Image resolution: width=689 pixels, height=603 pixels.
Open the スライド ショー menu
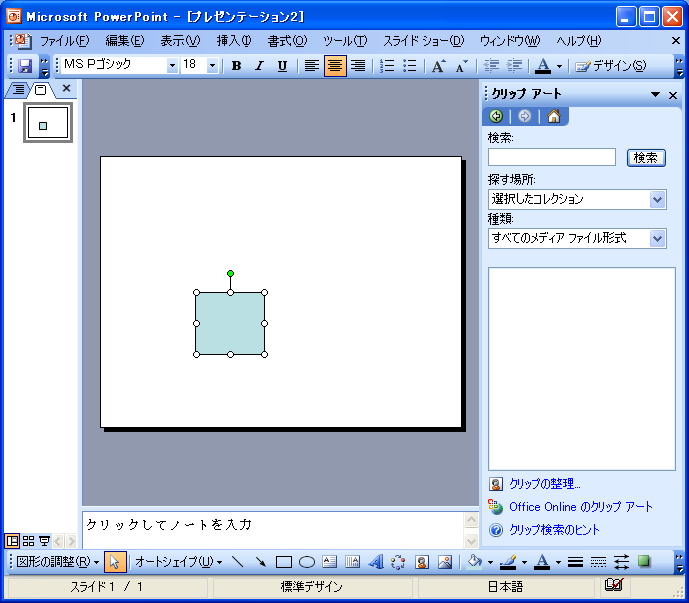(423, 41)
